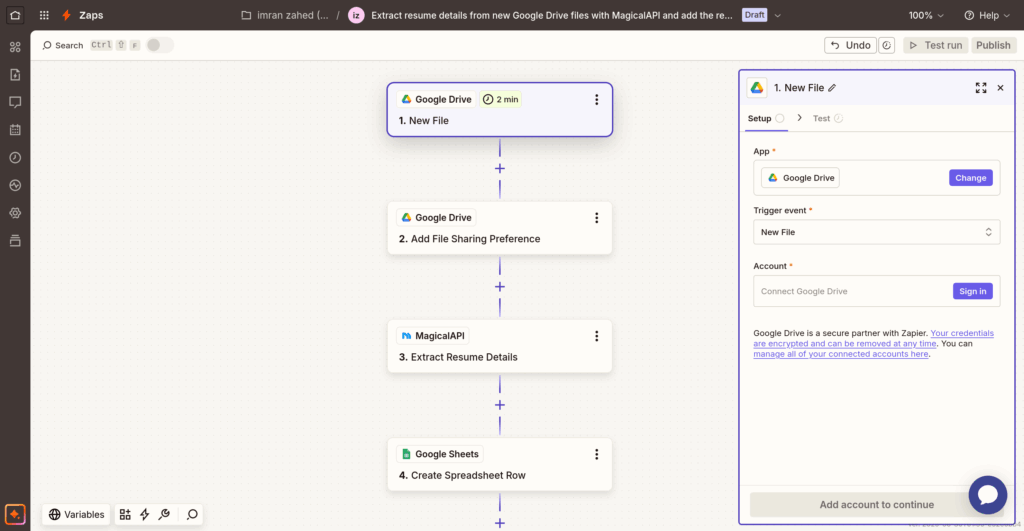
Task: Open the AI sparkle assistant icon
Action: (x=15, y=514)
